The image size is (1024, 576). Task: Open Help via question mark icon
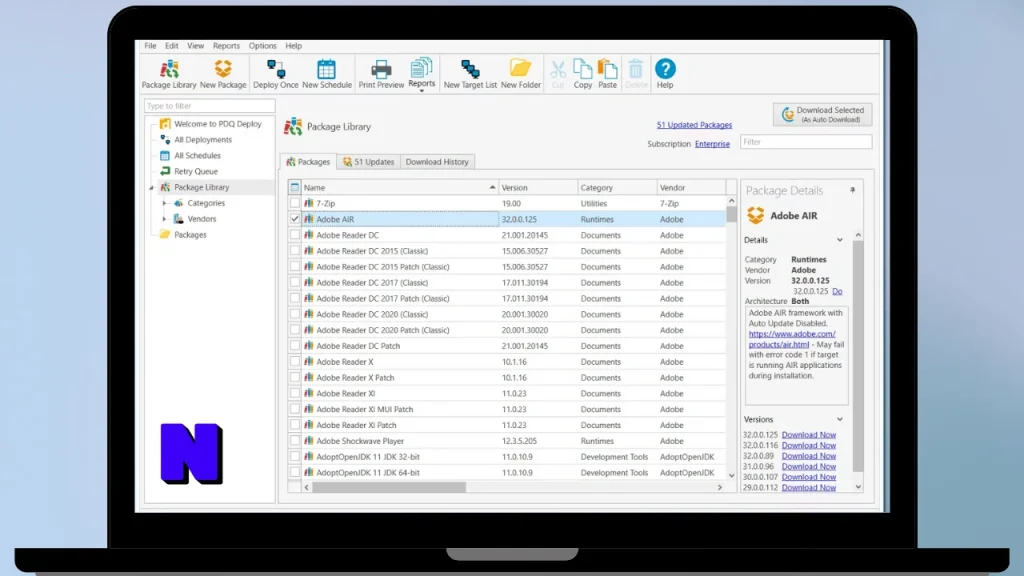[665, 74]
